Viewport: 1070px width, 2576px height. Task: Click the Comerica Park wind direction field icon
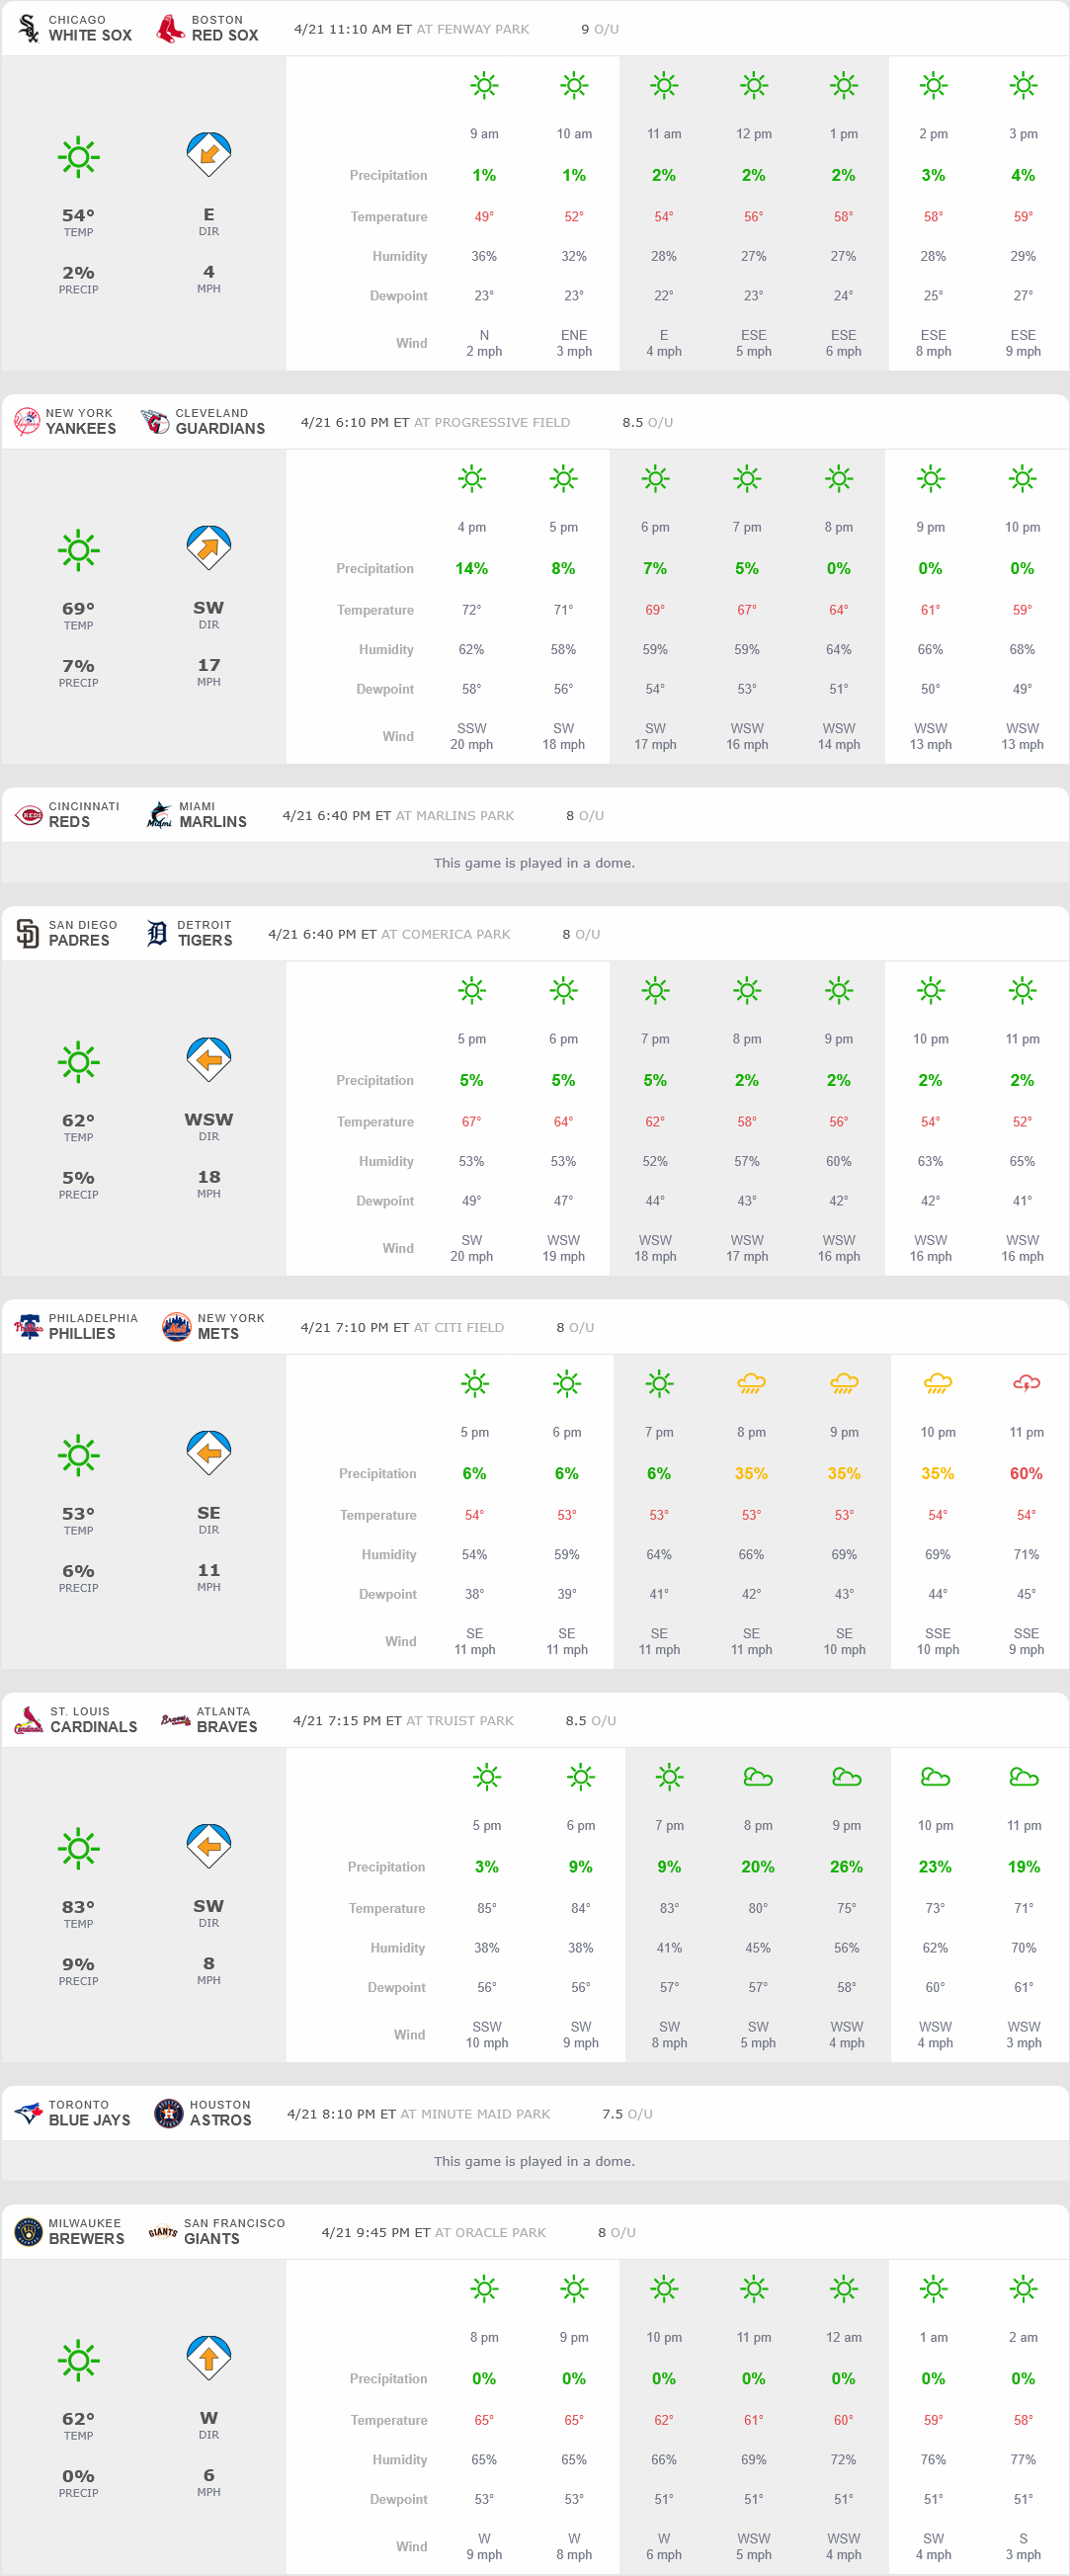pyautogui.click(x=209, y=1059)
